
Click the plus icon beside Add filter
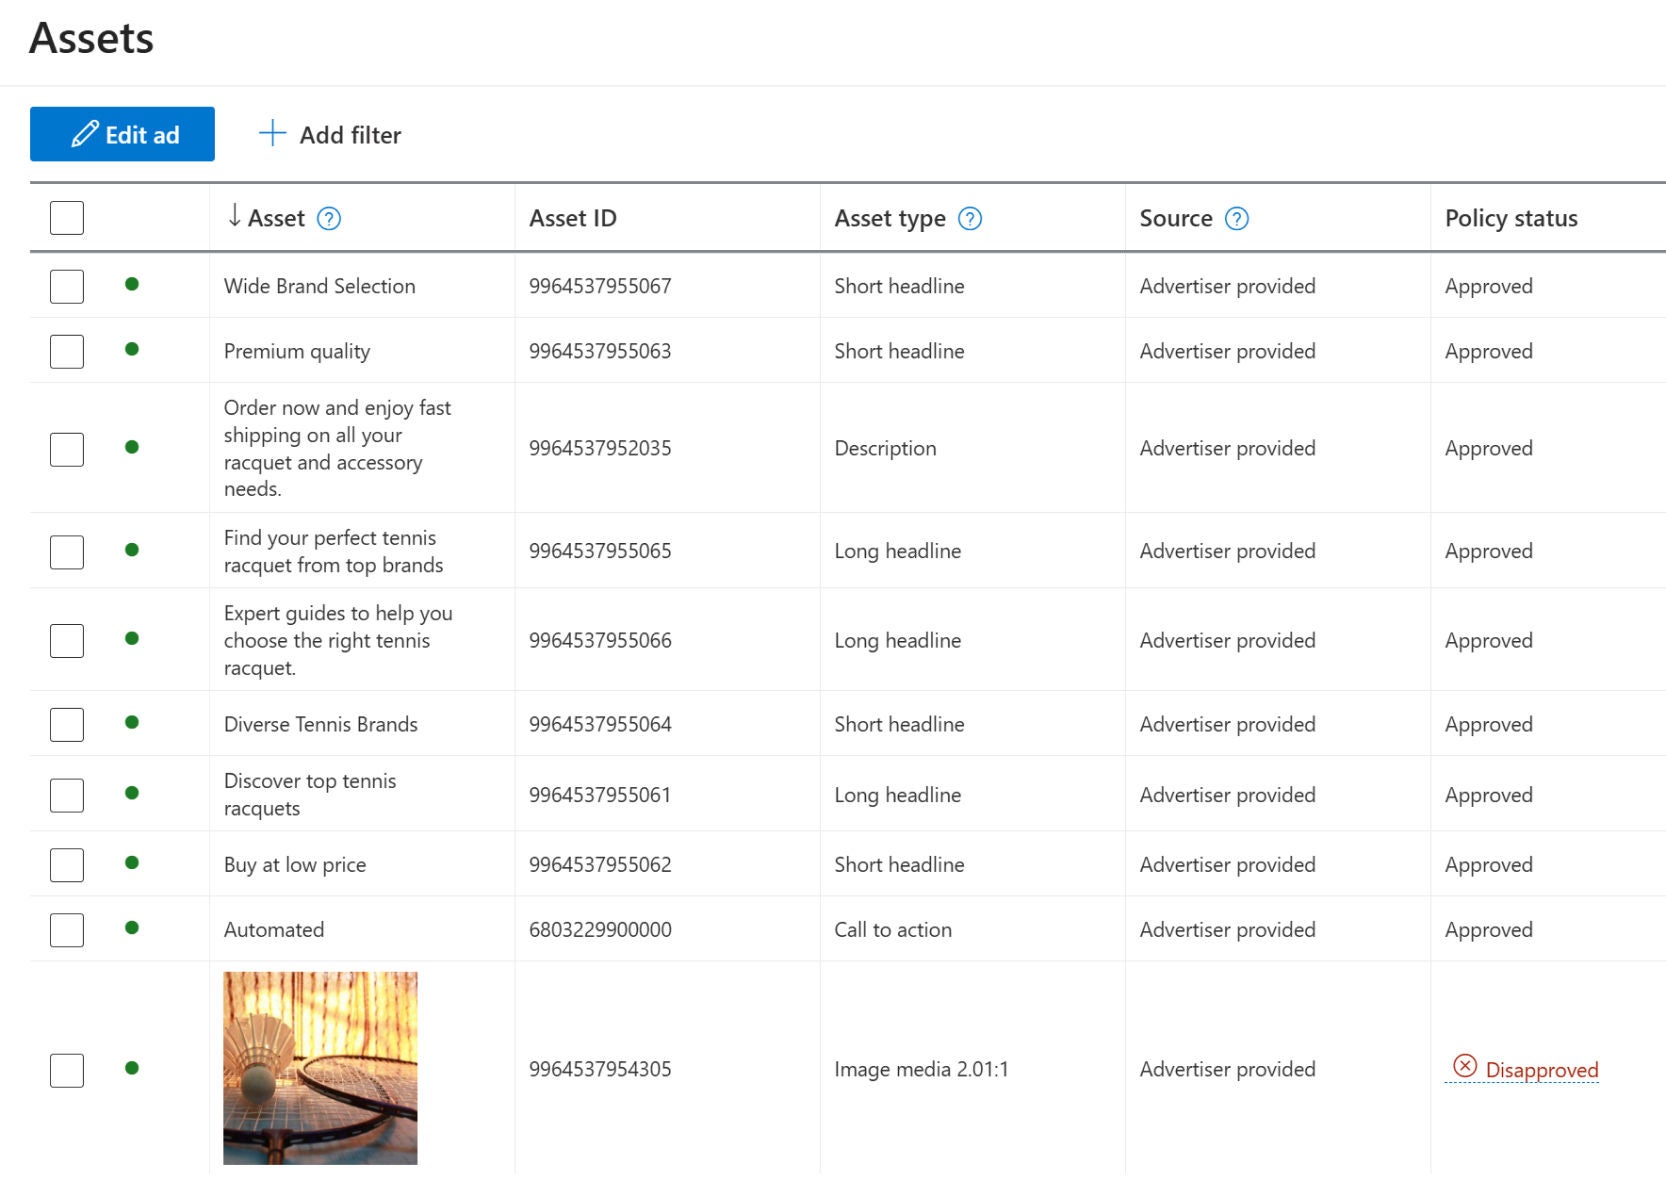pos(270,133)
